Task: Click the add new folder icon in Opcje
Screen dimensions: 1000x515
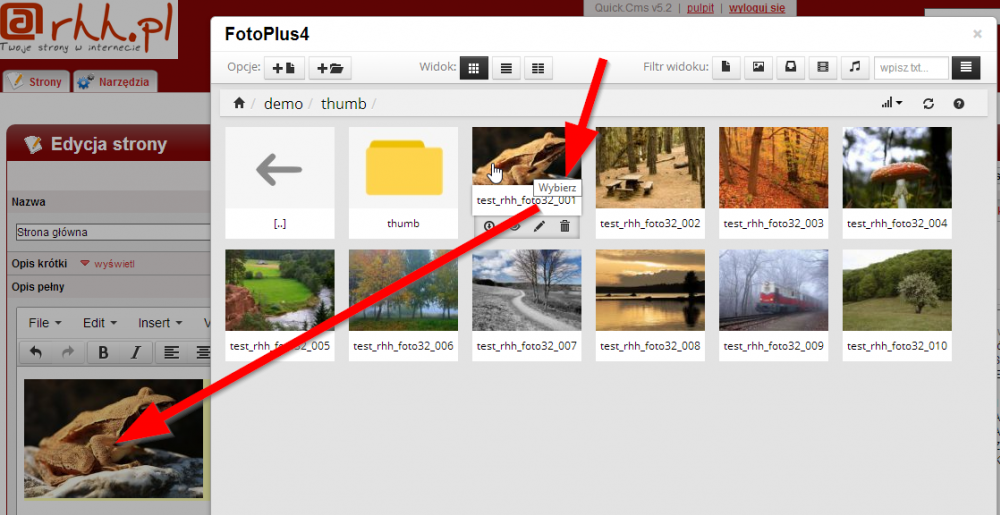Action: tap(330, 68)
